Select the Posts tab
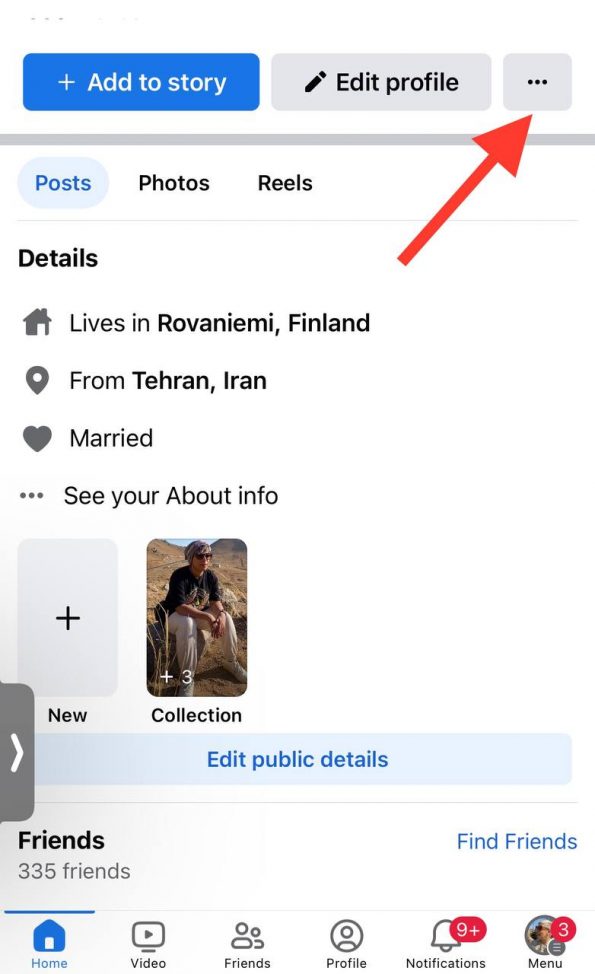Image resolution: width=595 pixels, height=974 pixels. (x=63, y=183)
